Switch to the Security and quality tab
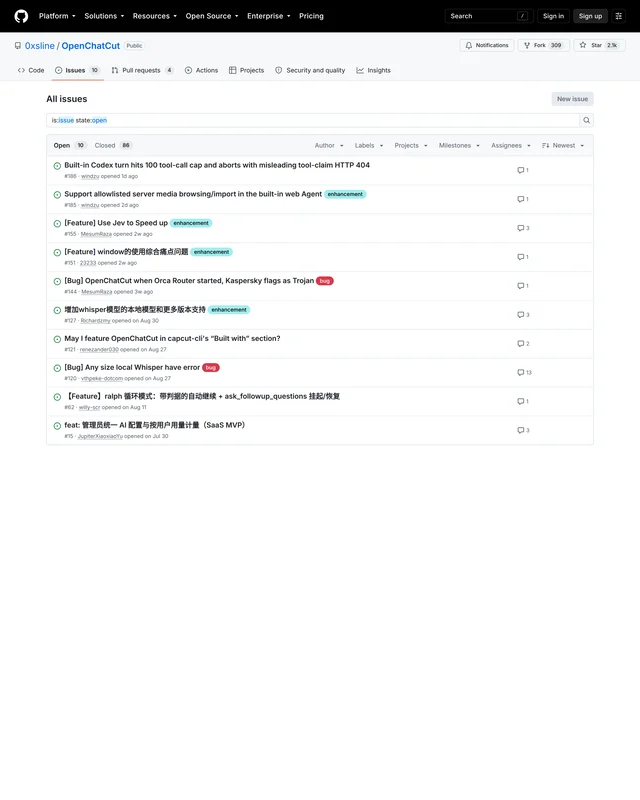This screenshot has height=800, width=640. [x=310, y=70]
